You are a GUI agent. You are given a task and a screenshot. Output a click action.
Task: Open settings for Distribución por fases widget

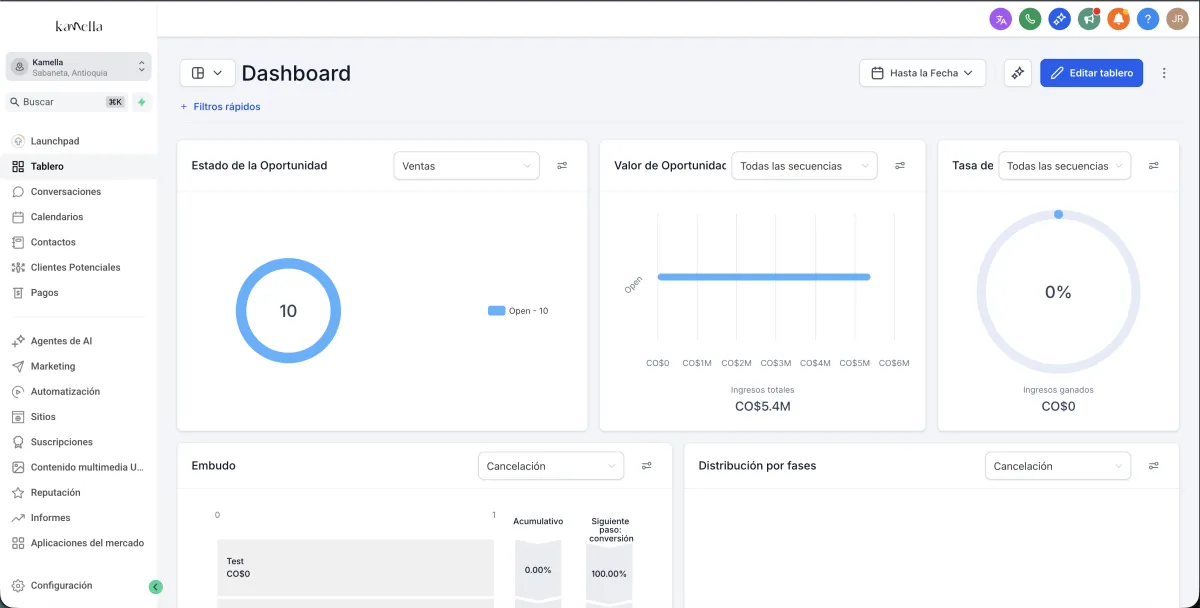[1154, 466]
